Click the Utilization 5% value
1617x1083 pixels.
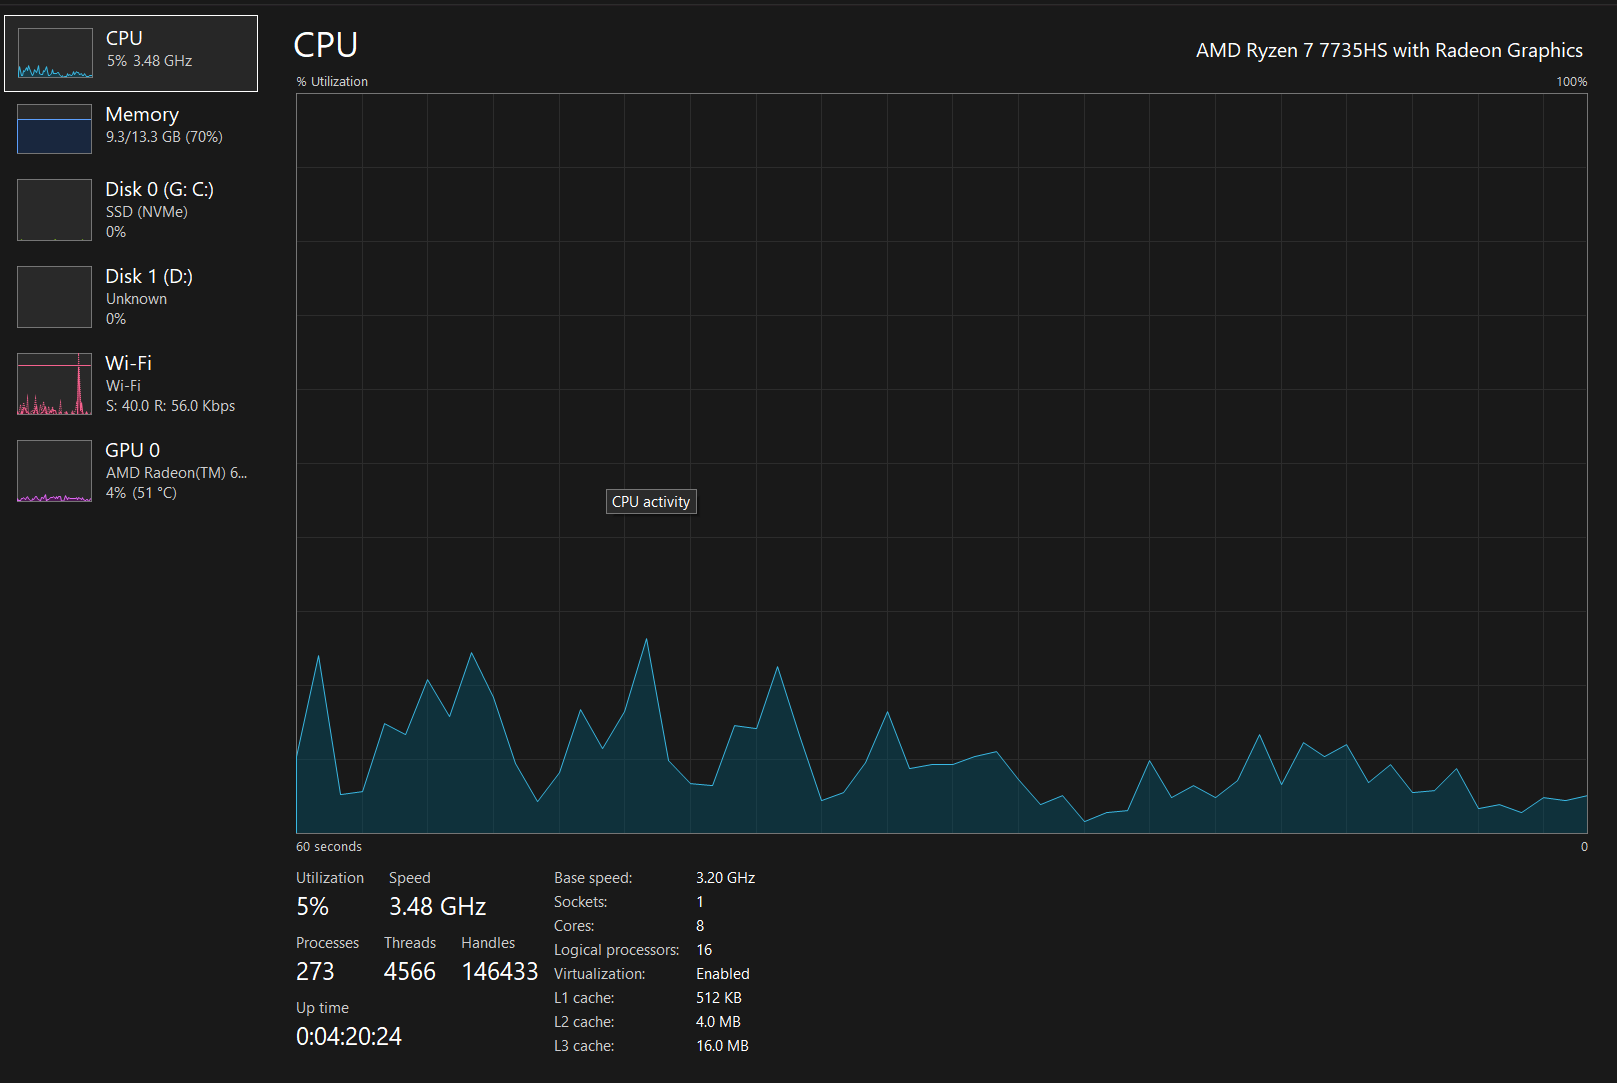click(x=313, y=907)
